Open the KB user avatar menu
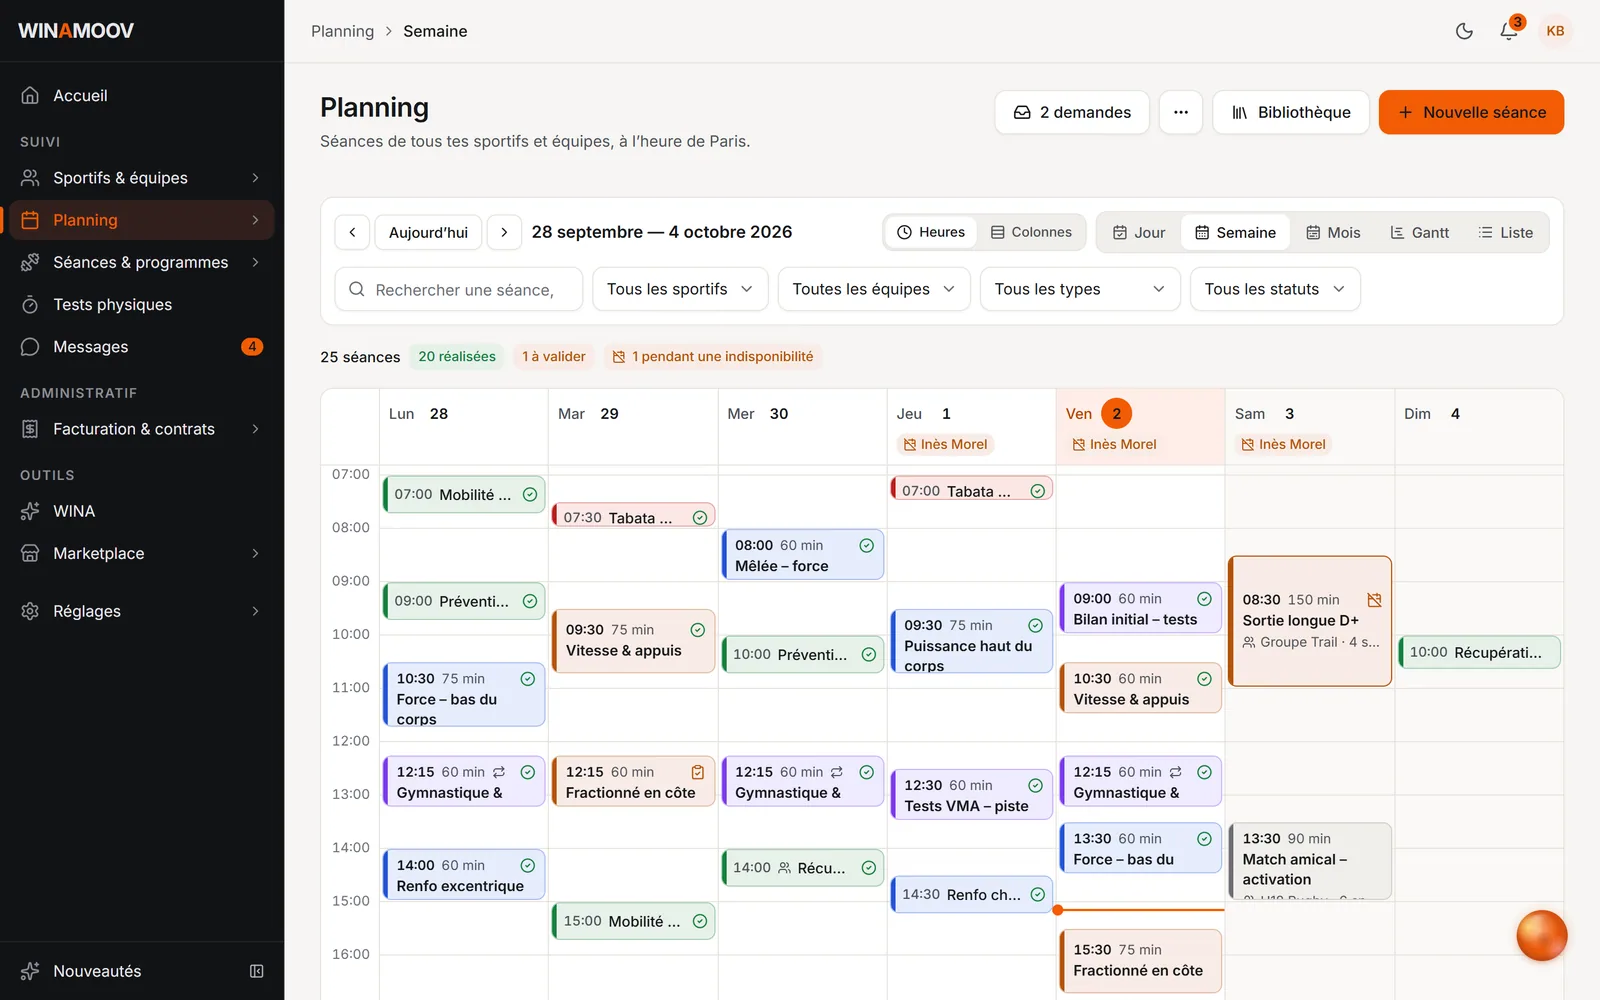Image resolution: width=1600 pixels, height=1000 pixels. click(x=1555, y=31)
